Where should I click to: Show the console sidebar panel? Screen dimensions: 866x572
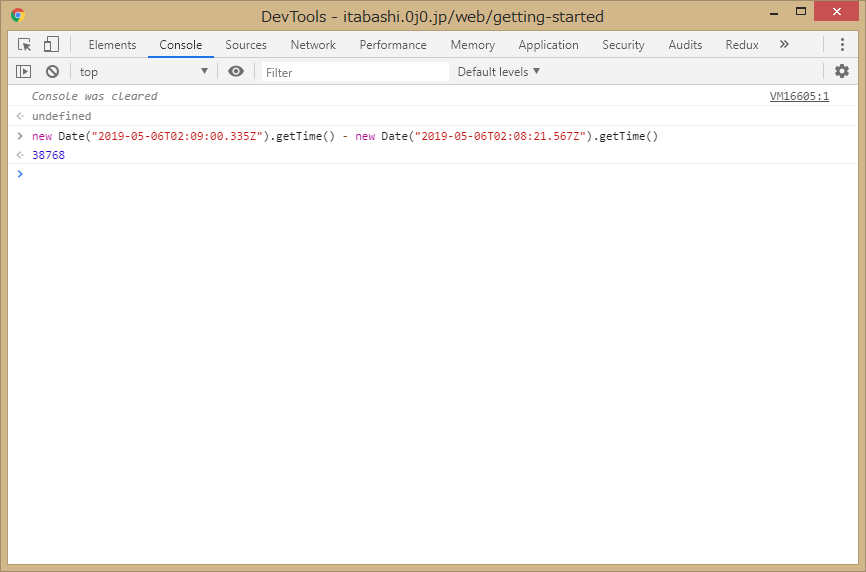[x=24, y=71]
